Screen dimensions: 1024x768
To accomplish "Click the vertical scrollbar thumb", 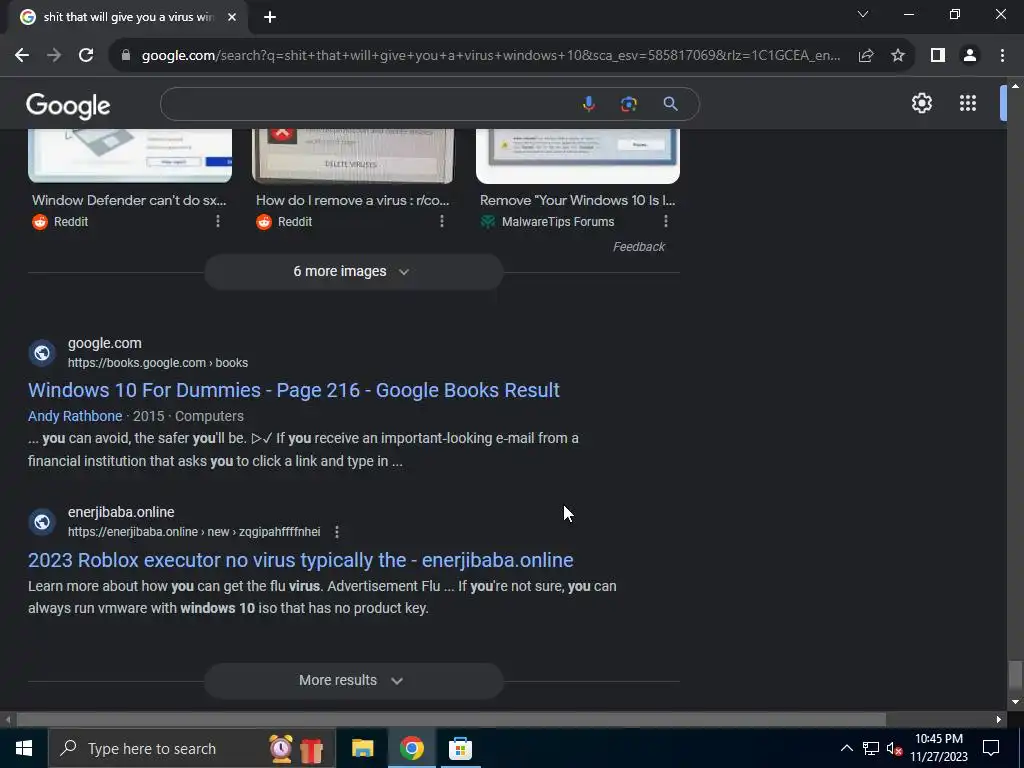I will click(x=1014, y=675).
